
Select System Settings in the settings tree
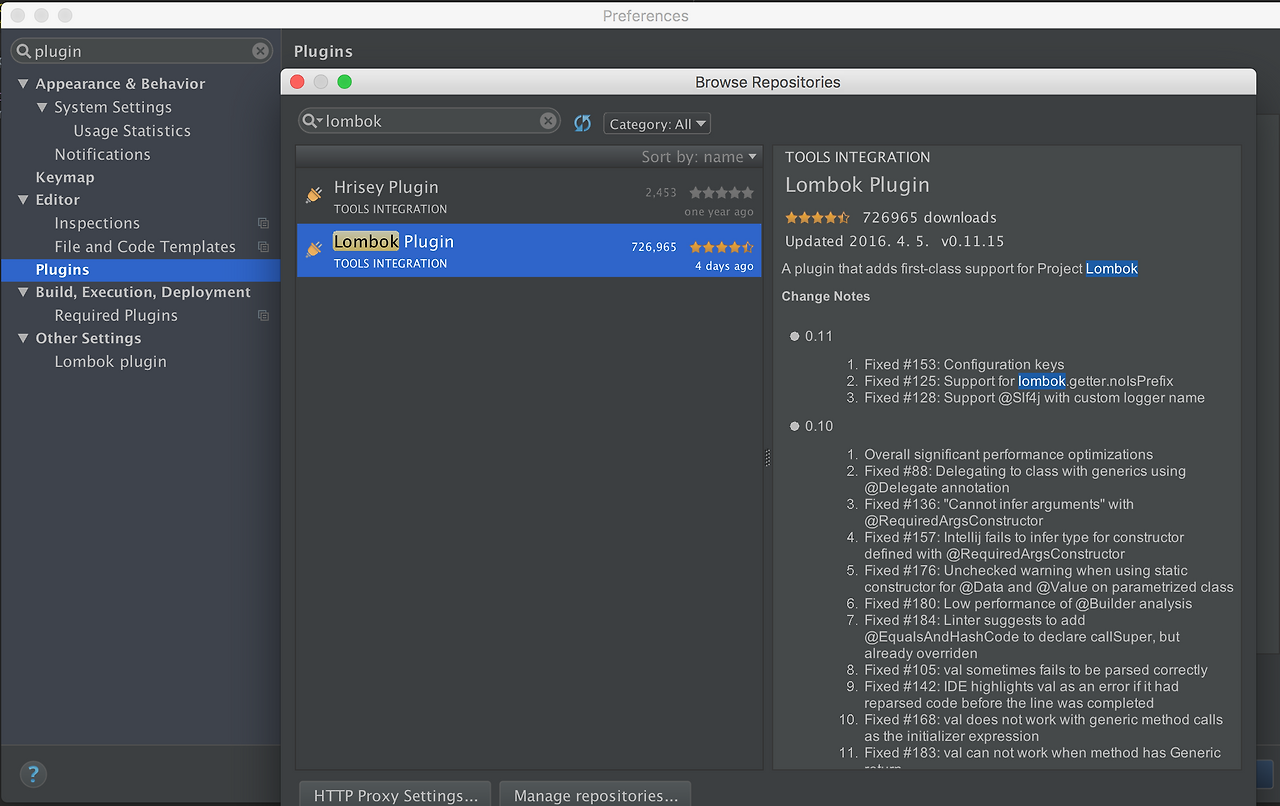113,107
